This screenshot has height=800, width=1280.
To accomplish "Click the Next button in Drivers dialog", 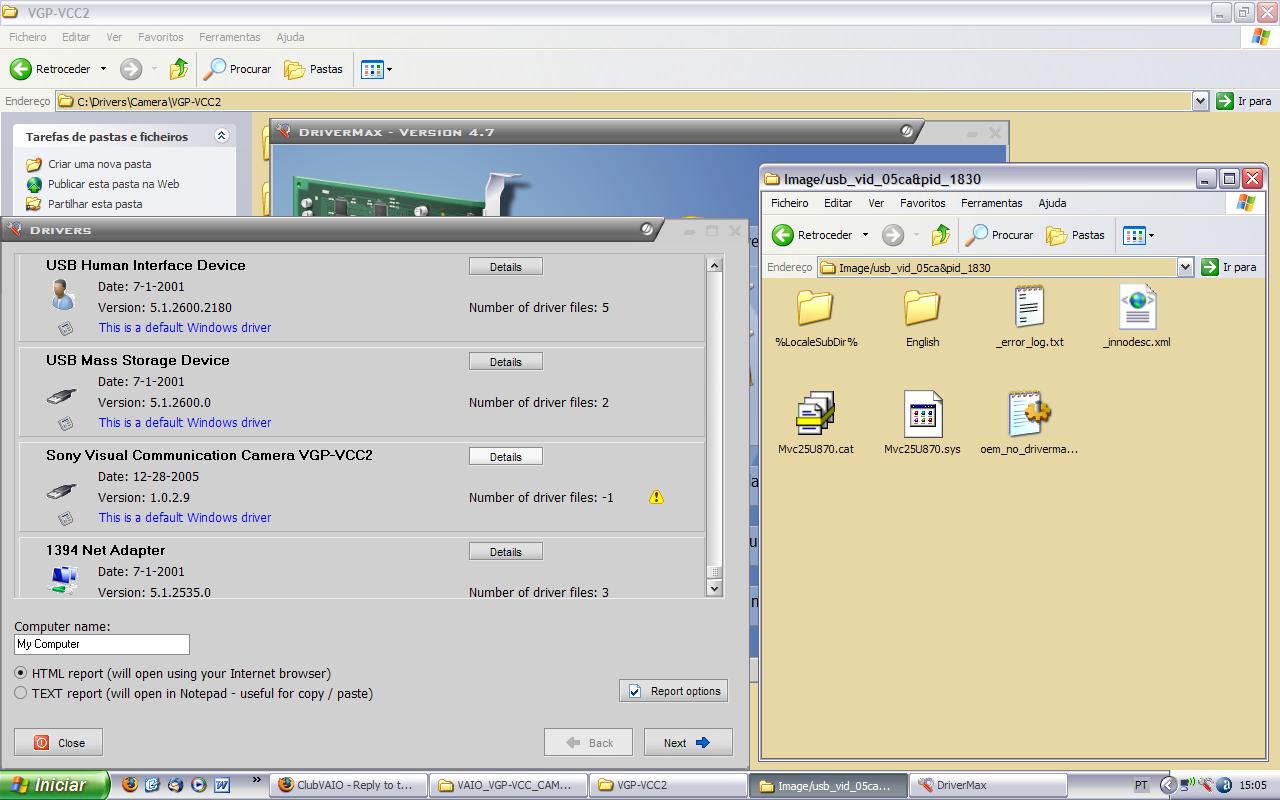I will 688,743.
